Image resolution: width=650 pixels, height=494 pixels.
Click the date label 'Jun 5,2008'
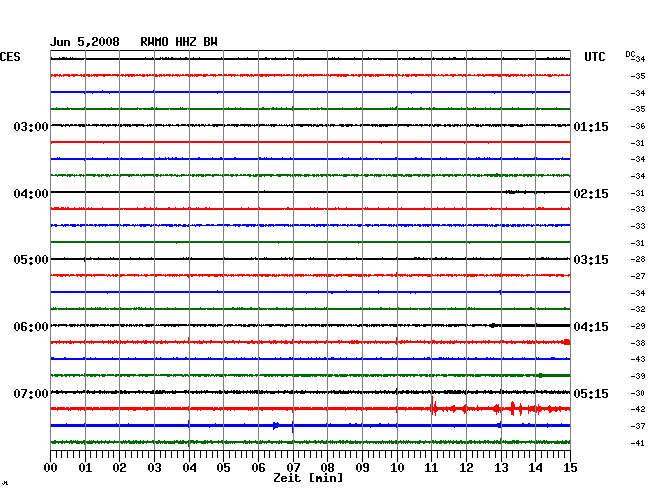pos(85,42)
